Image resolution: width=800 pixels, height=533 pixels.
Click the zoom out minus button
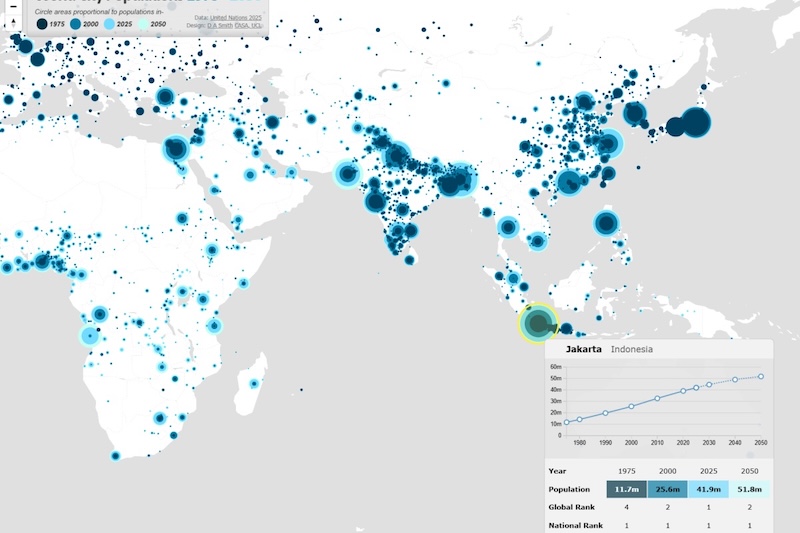[x=11, y=4]
